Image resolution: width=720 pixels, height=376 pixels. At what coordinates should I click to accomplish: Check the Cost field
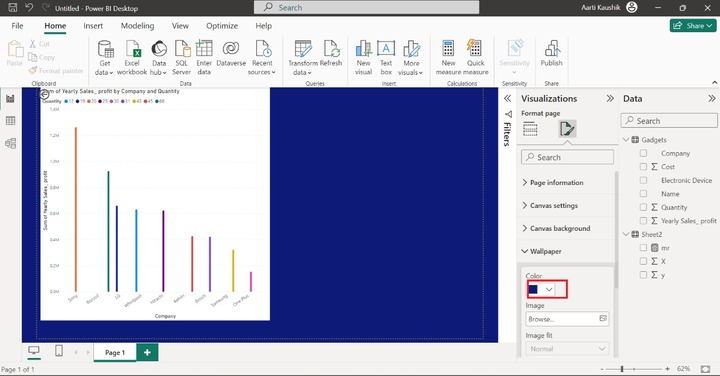pos(643,167)
